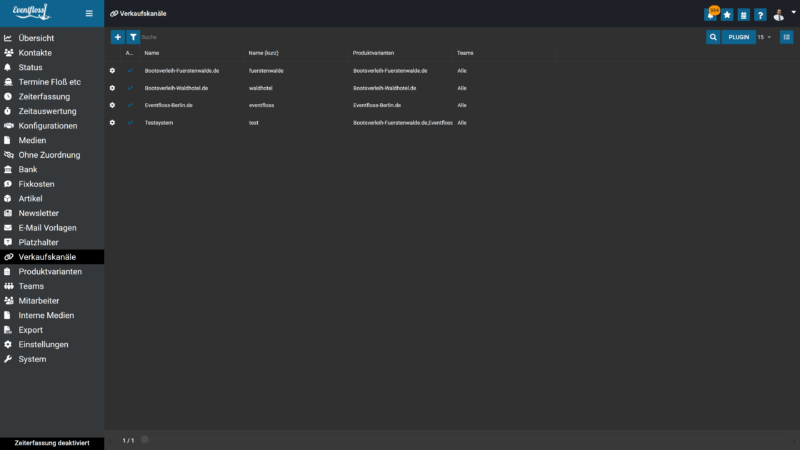This screenshot has width=800, height=450.
Task: Click the Medien file icon
Action: [8, 140]
